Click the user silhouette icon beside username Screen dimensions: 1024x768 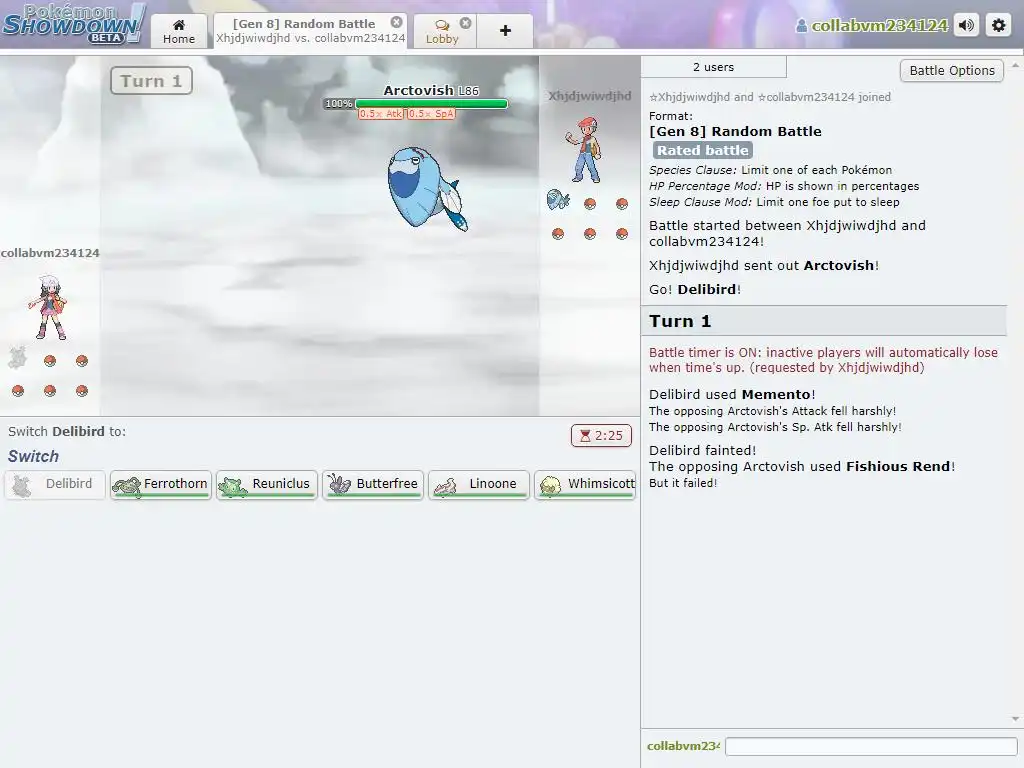(x=801, y=25)
